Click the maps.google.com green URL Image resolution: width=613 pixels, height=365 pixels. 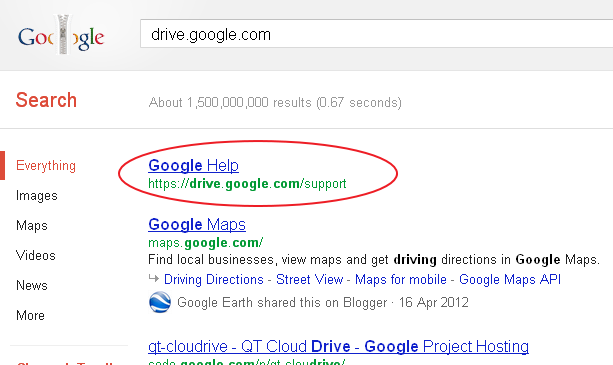pos(206,243)
